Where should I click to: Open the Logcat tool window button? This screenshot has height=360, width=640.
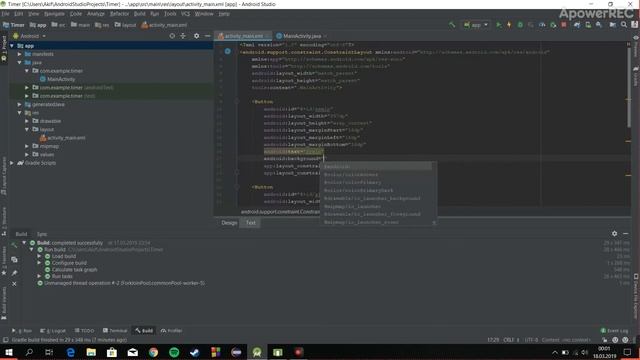[x=53, y=331]
